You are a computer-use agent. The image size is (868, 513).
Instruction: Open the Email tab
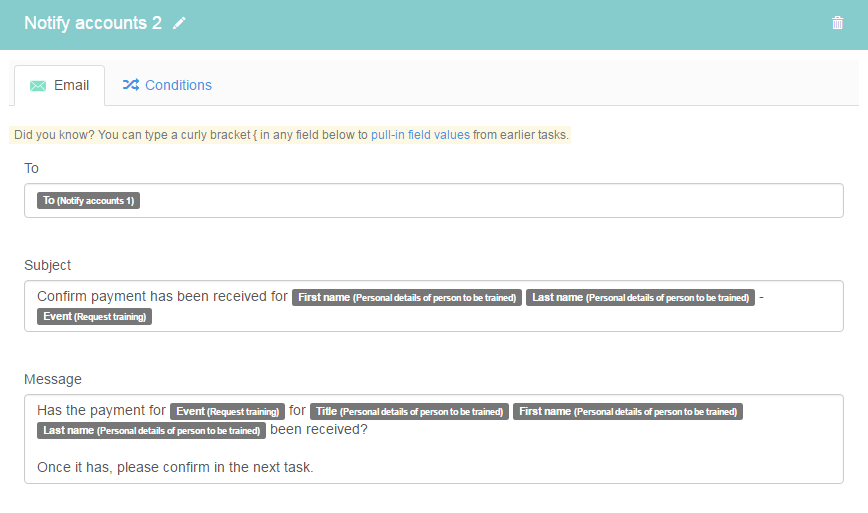pyautogui.click(x=59, y=85)
